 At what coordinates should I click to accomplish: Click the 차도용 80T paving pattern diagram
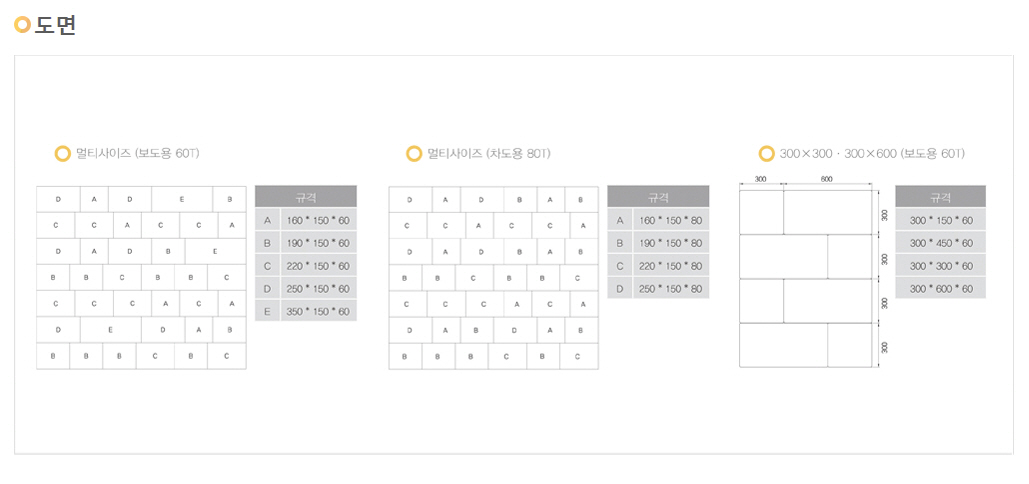tap(493, 277)
